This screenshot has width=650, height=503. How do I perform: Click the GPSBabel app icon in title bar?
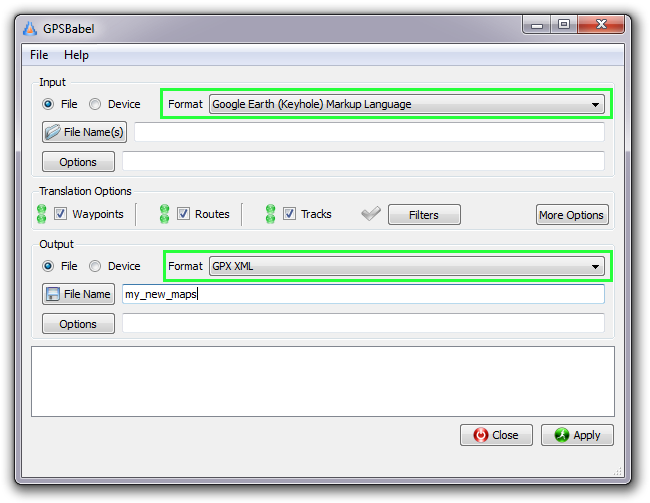(30, 28)
